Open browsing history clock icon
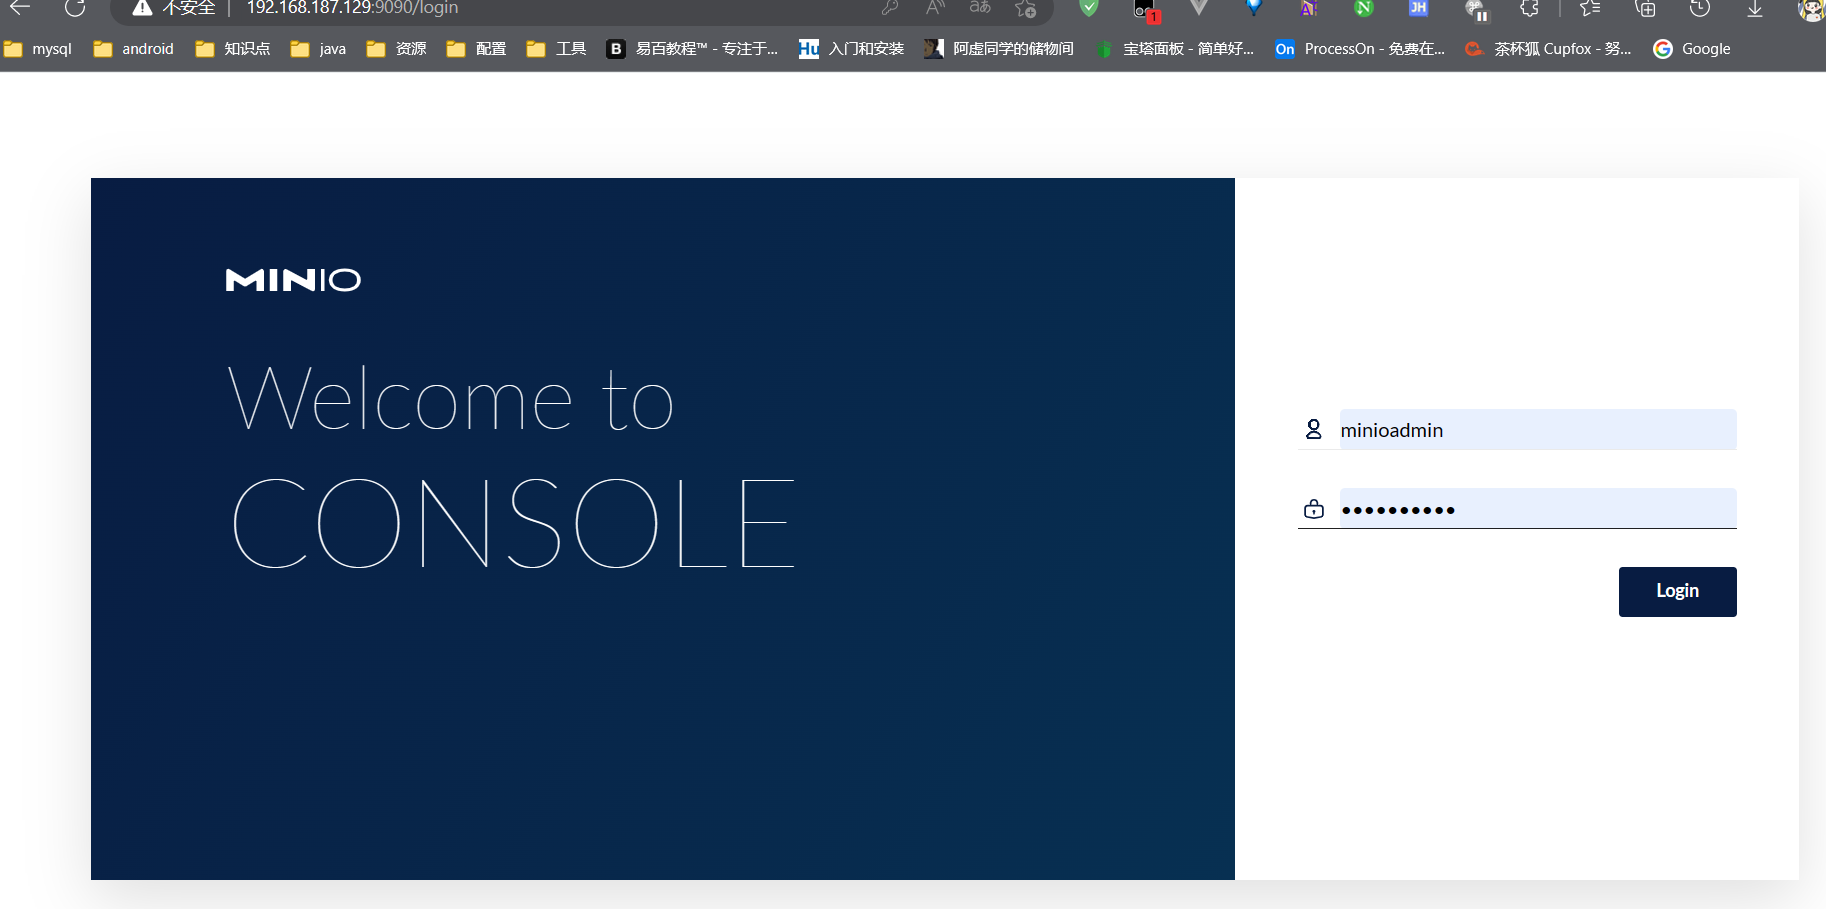This screenshot has height=909, width=1826. click(x=1699, y=9)
